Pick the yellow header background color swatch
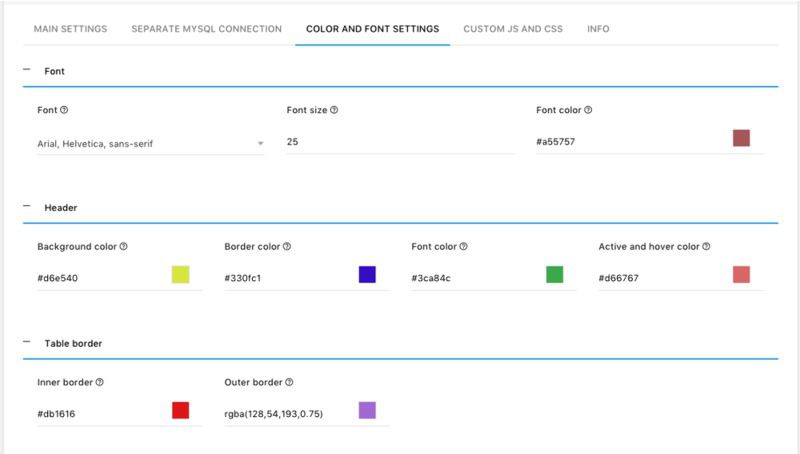The width and height of the screenshot is (800, 454). pos(180,274)
